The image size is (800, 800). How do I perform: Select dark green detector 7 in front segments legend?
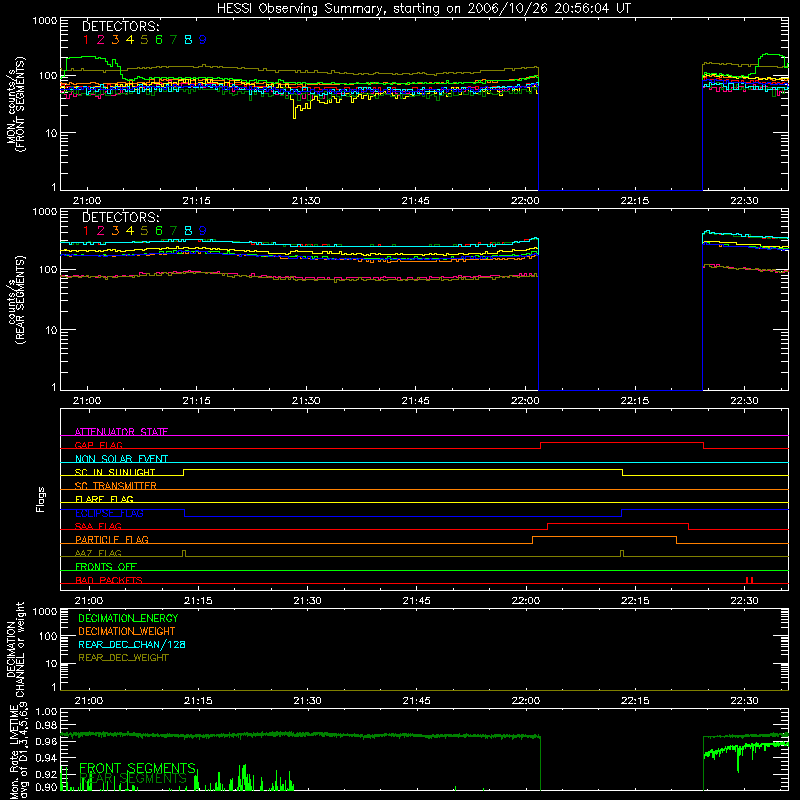coord(173,39)
